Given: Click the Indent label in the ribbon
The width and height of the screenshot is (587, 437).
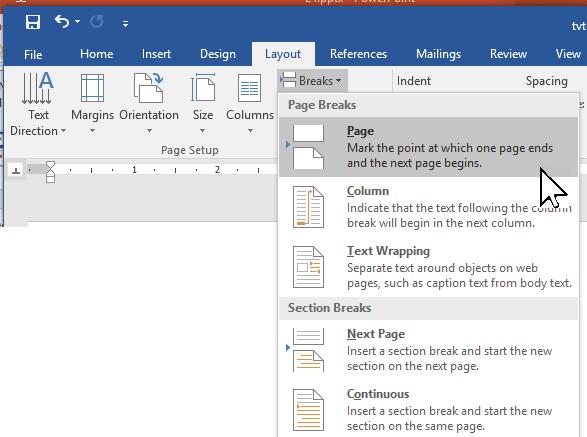Looking at the screenshot, I should [x=414, y=81].
